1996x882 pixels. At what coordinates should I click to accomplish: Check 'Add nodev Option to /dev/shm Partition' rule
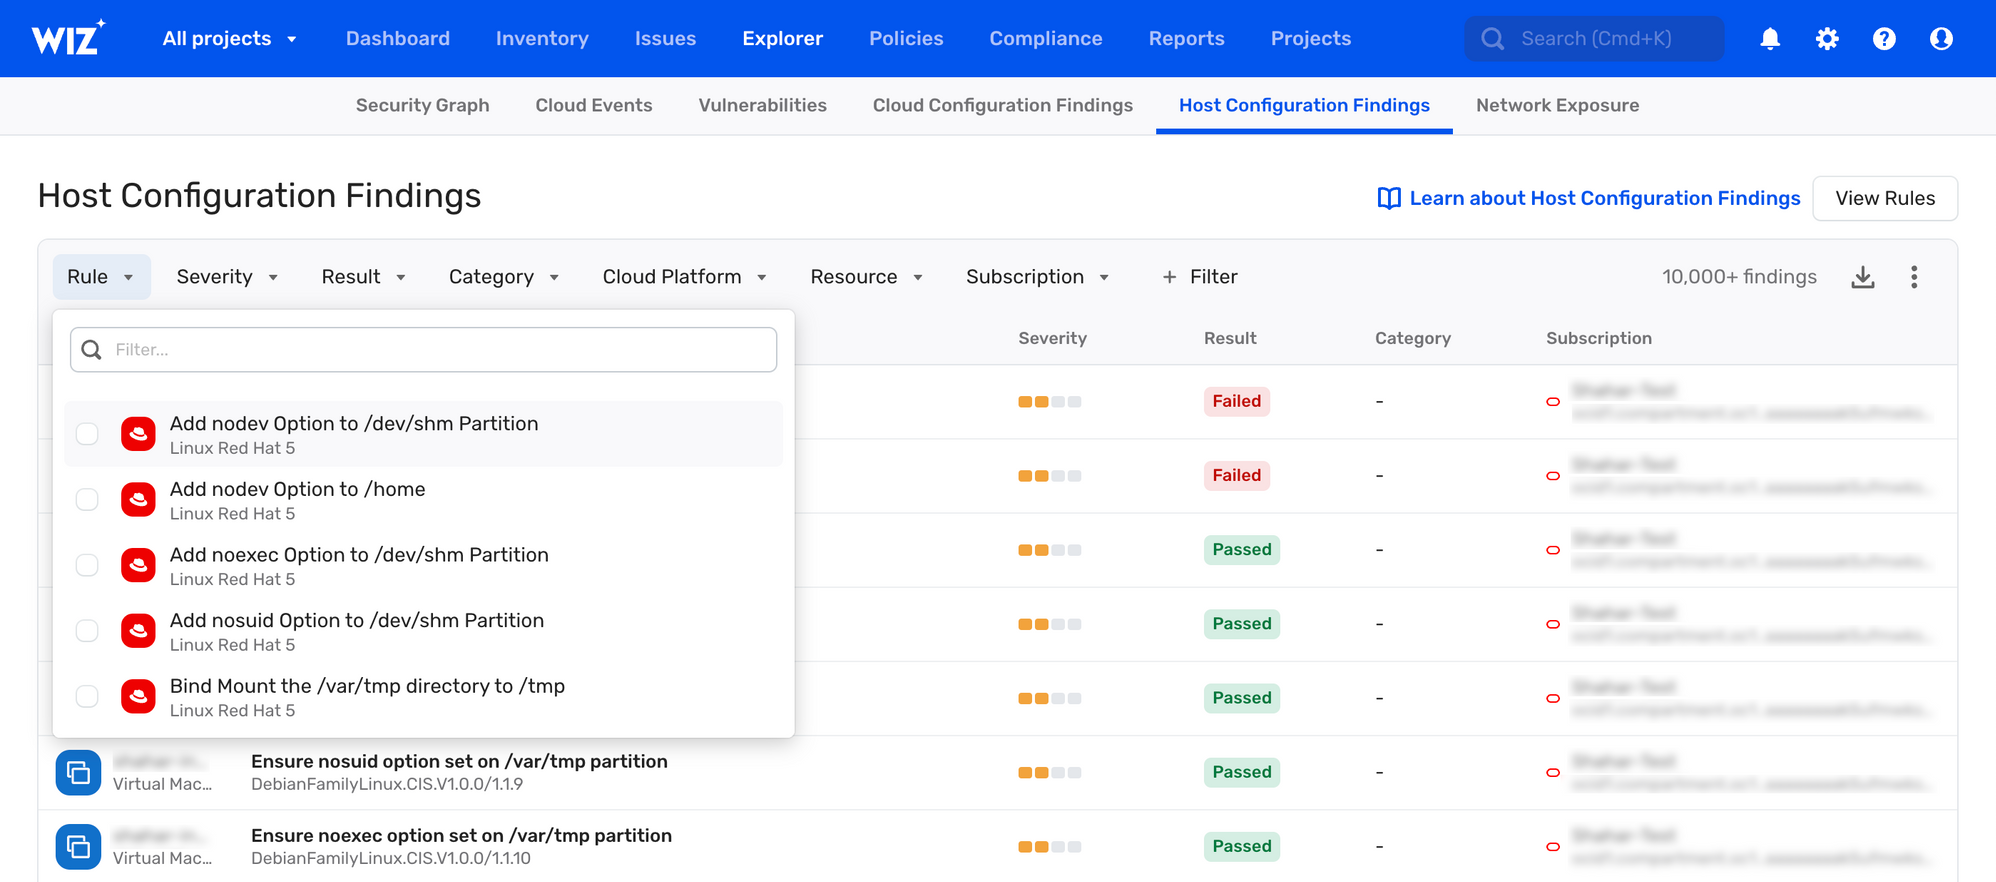88,434
